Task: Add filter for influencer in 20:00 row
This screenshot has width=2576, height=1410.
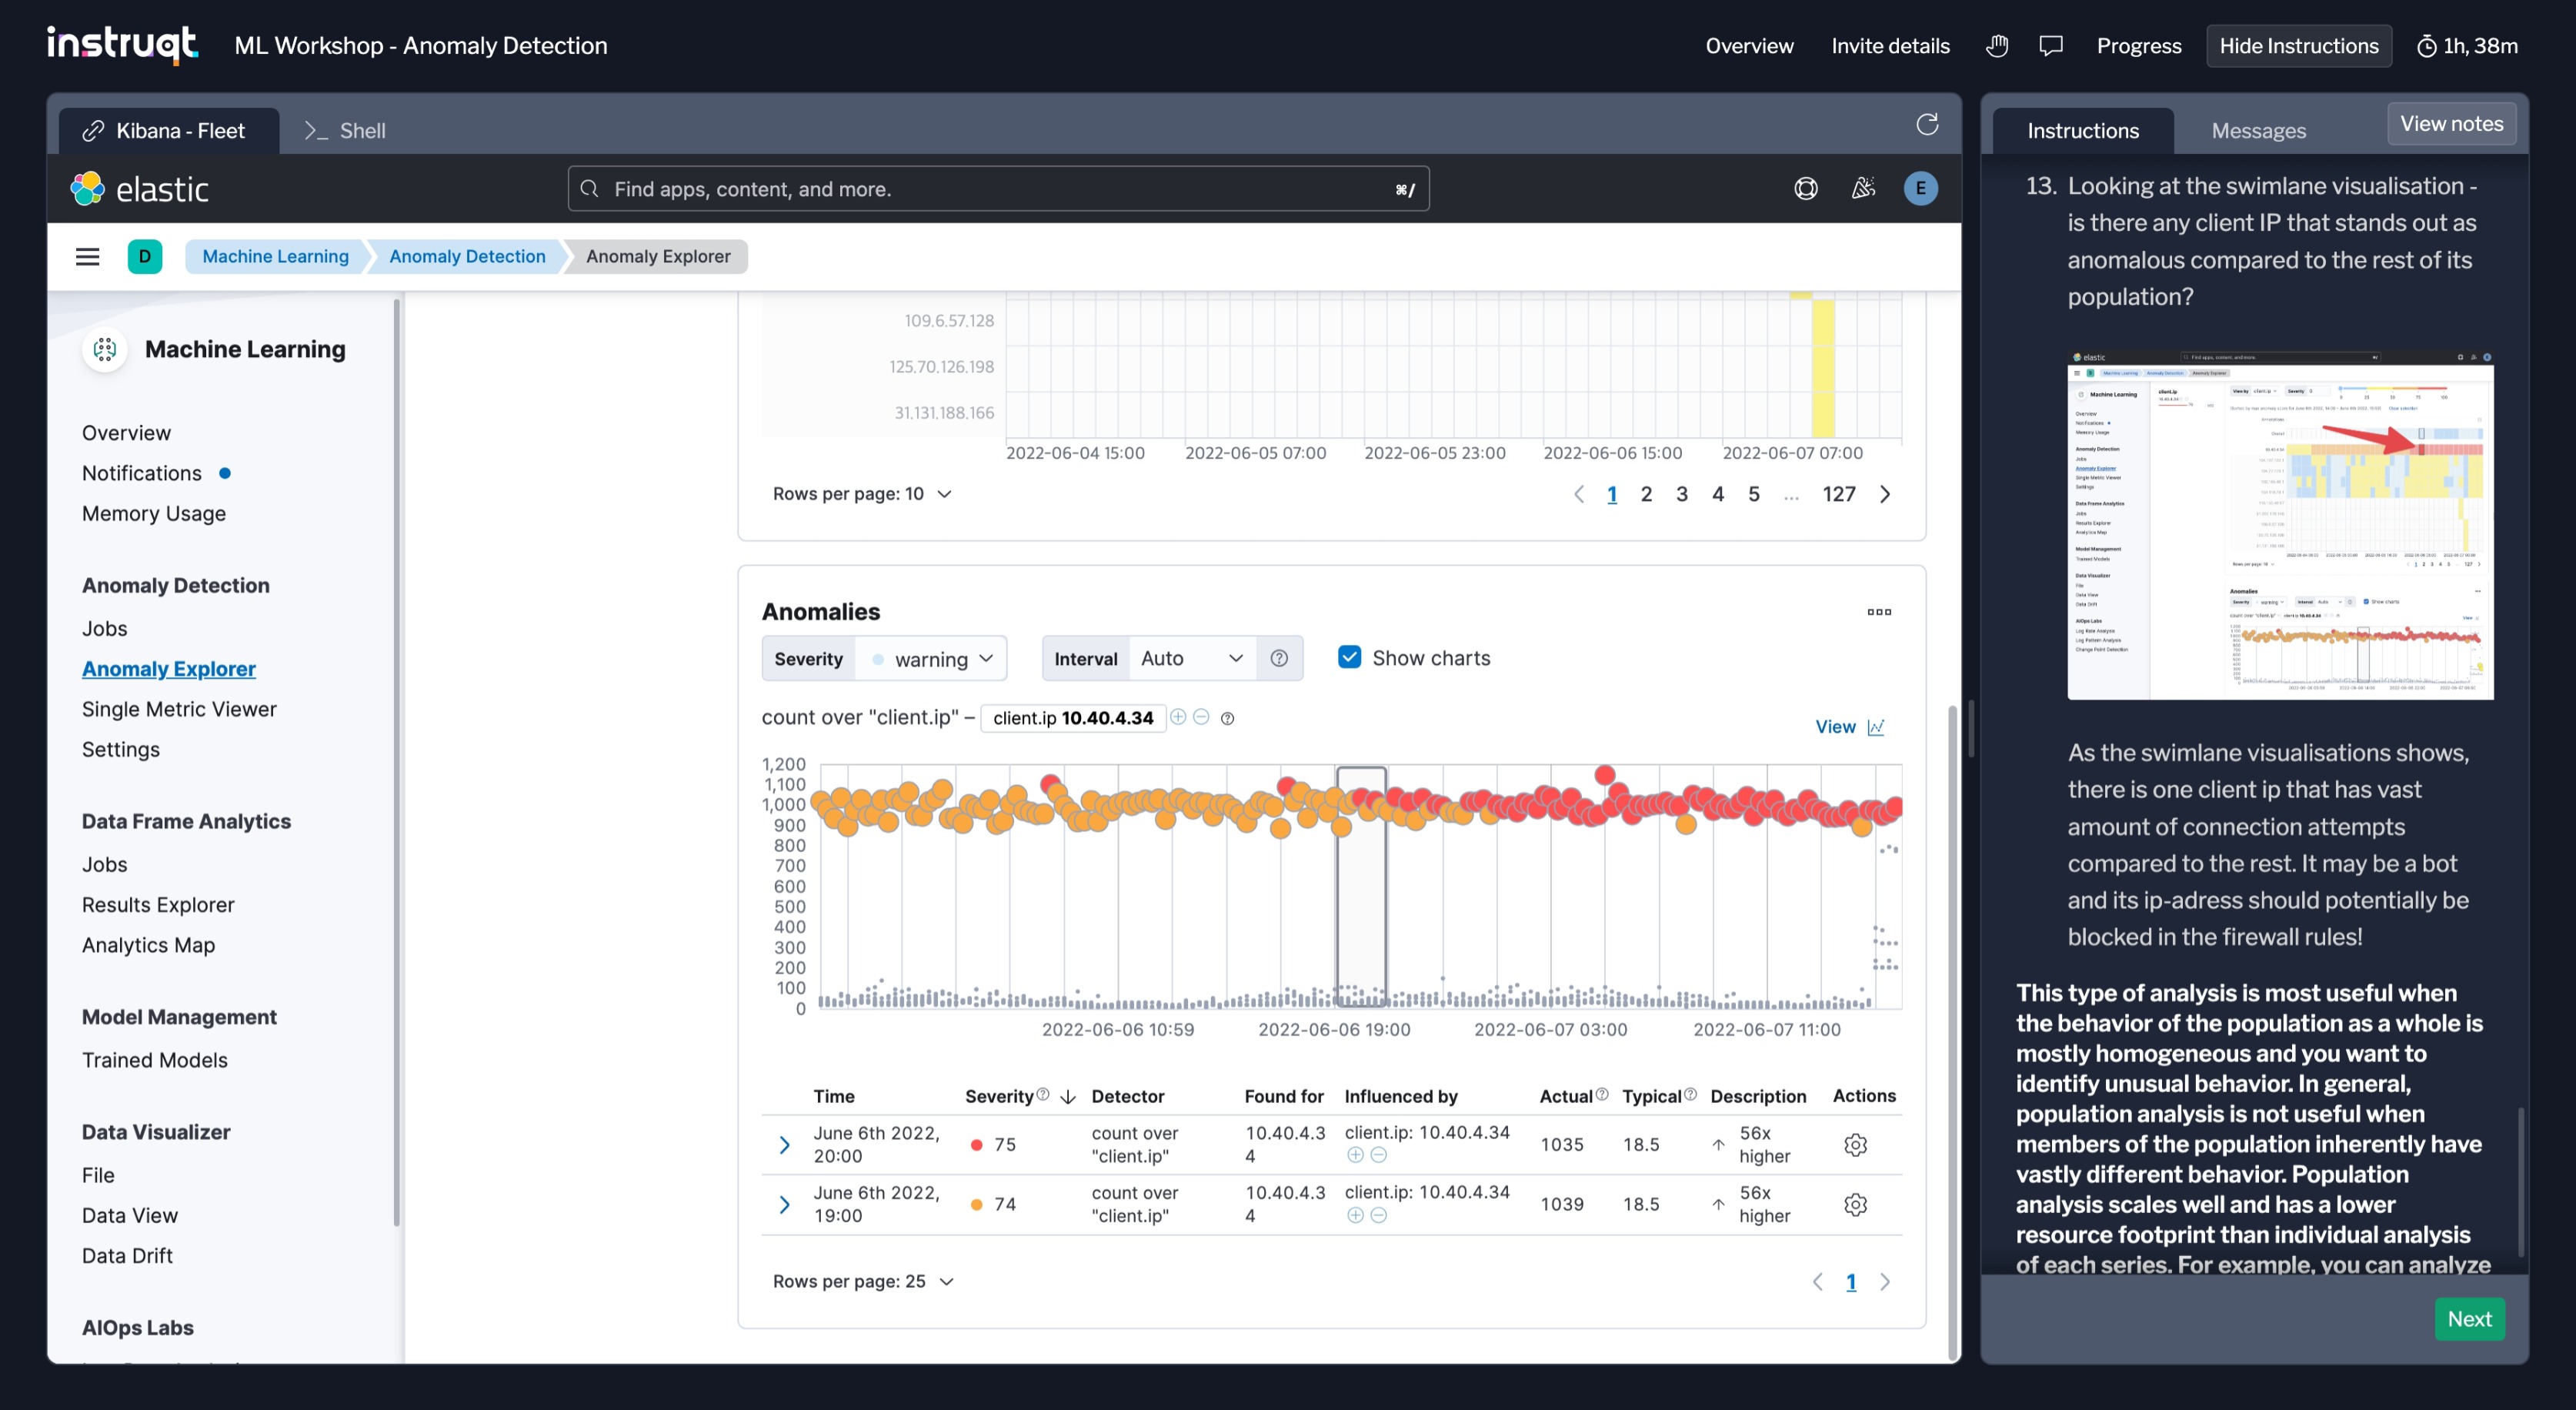Action: click(x=1356, y=1155)
